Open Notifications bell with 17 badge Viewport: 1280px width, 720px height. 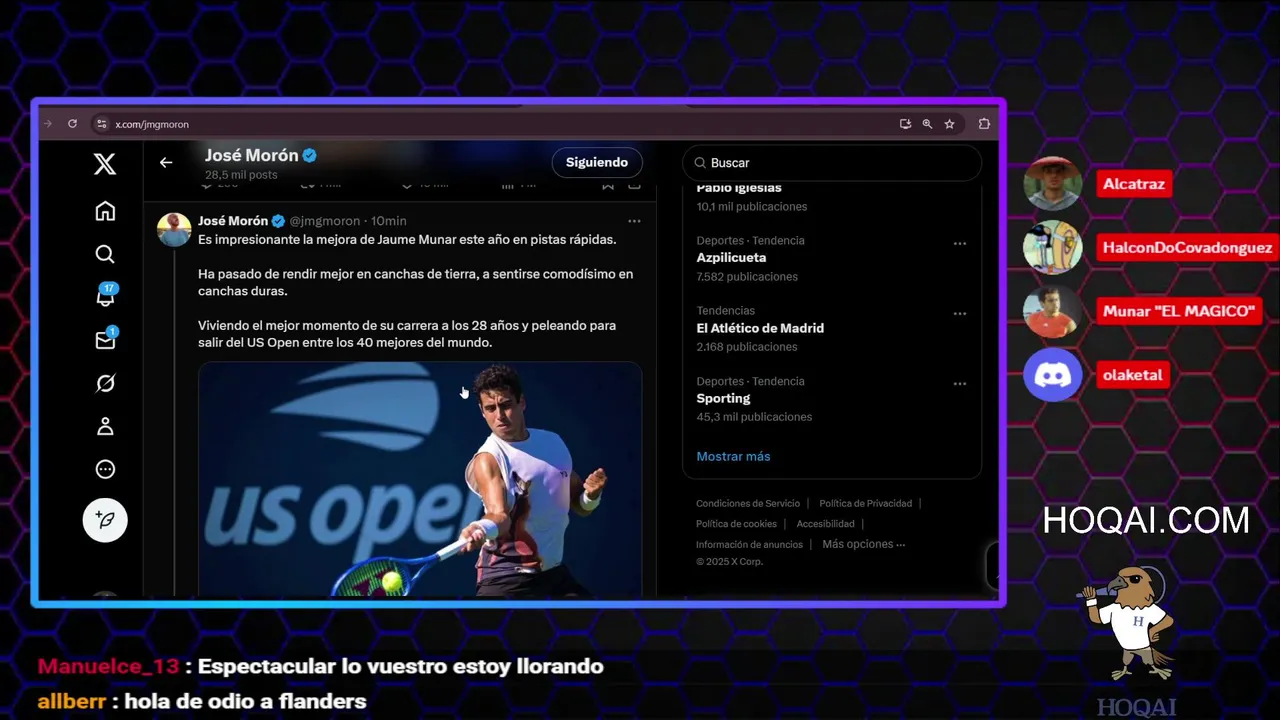(105, 296)
